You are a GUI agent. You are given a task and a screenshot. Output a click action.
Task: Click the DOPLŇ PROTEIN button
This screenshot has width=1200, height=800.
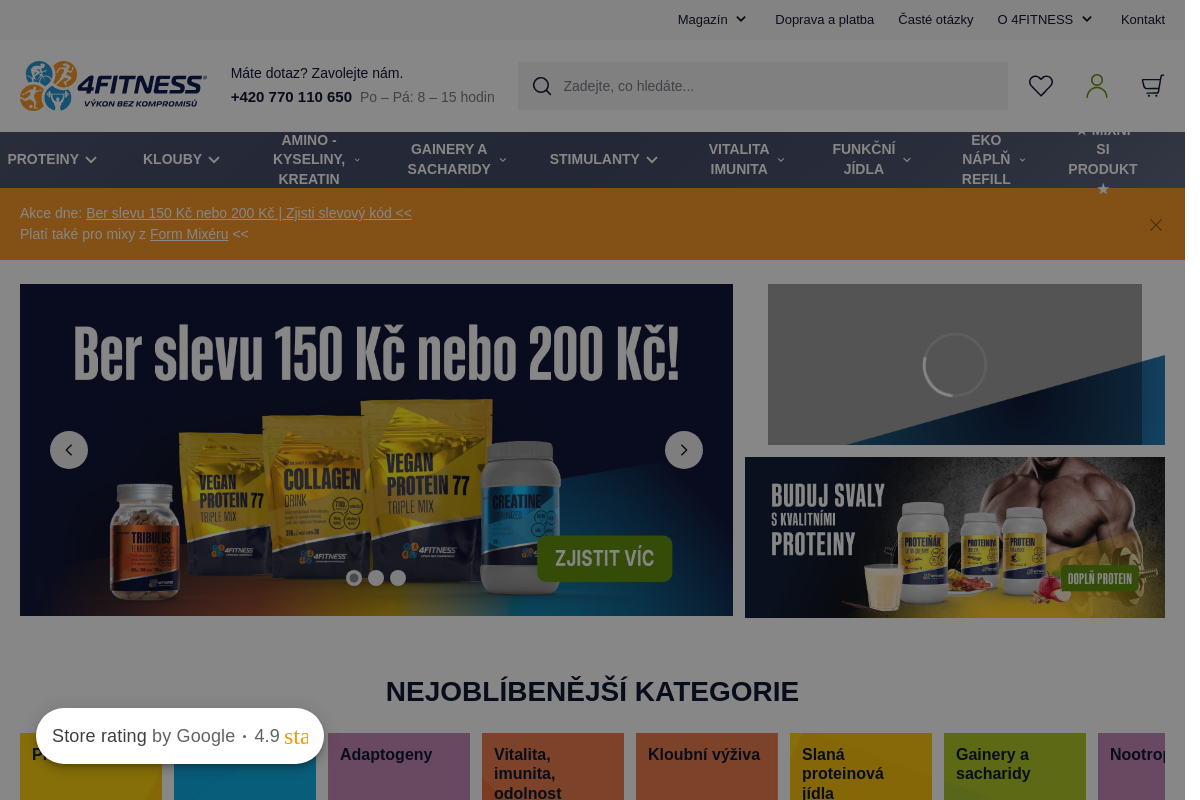(x=1100, y=578)
